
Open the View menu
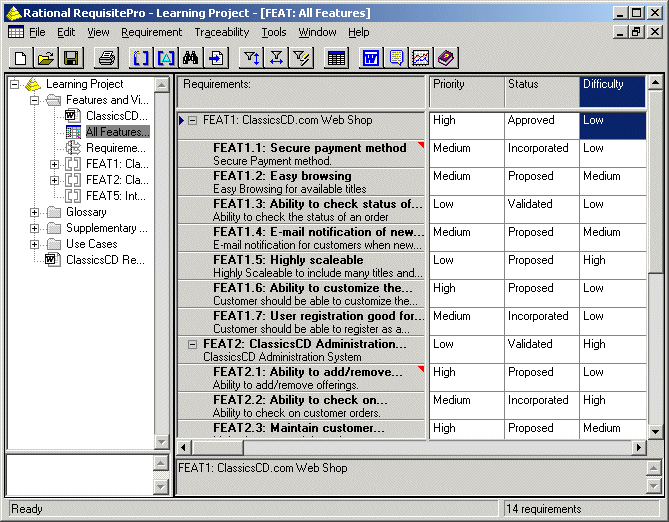(98, 32)
